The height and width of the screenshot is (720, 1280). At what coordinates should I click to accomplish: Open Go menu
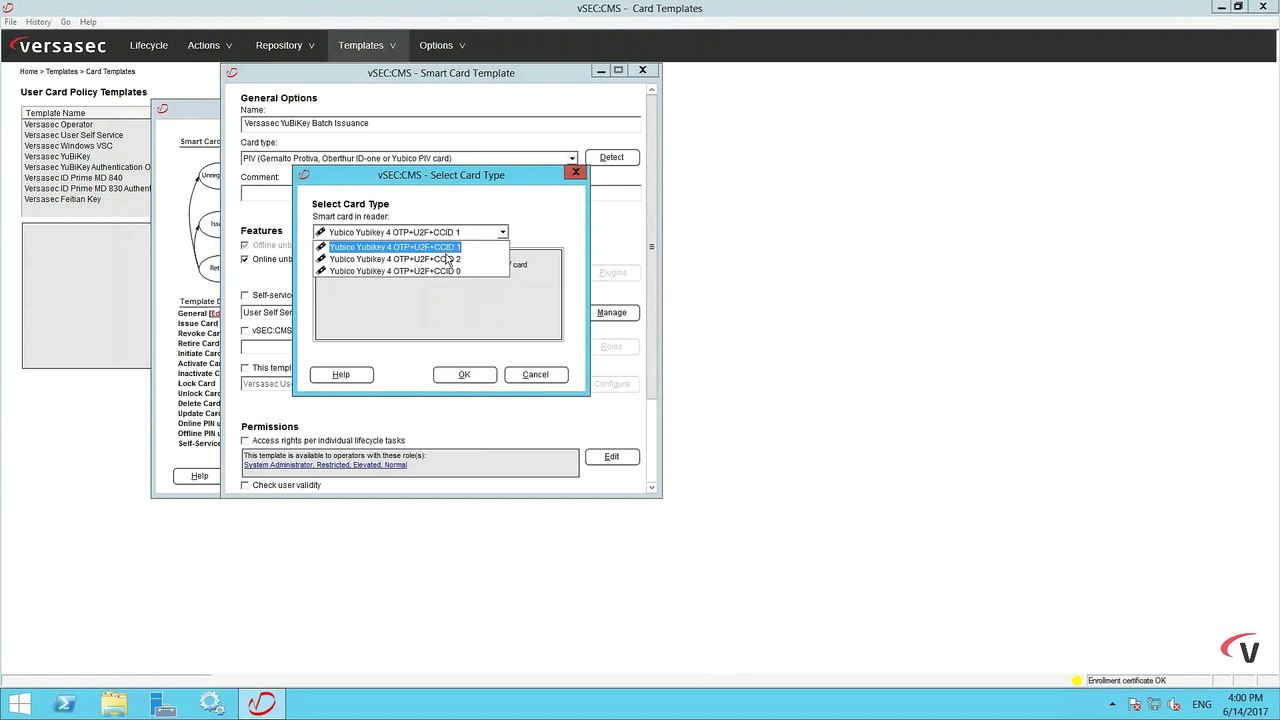coord(66,22)
